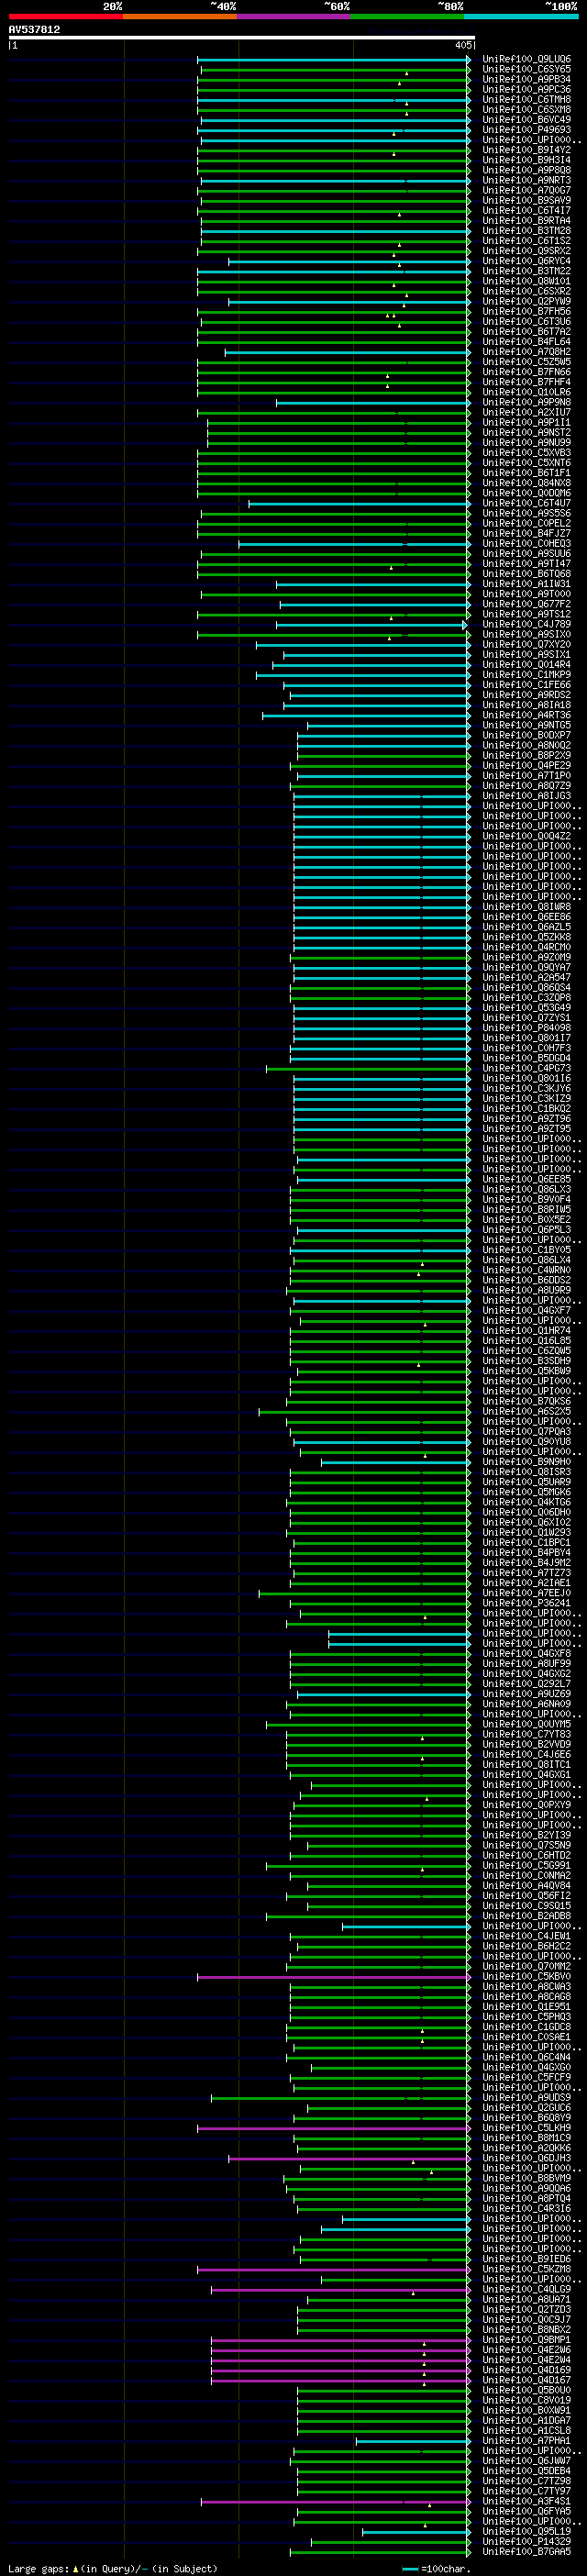Open the UniRef100_Q6P5L3 label
The height and width of the screenshot is (2576, 587).
(527, 1229)
